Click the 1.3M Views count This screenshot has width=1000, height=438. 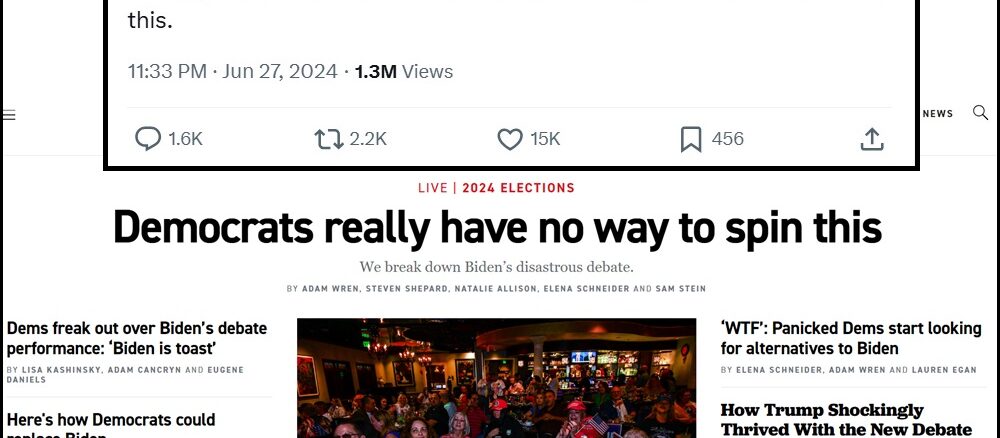[404, 71]
